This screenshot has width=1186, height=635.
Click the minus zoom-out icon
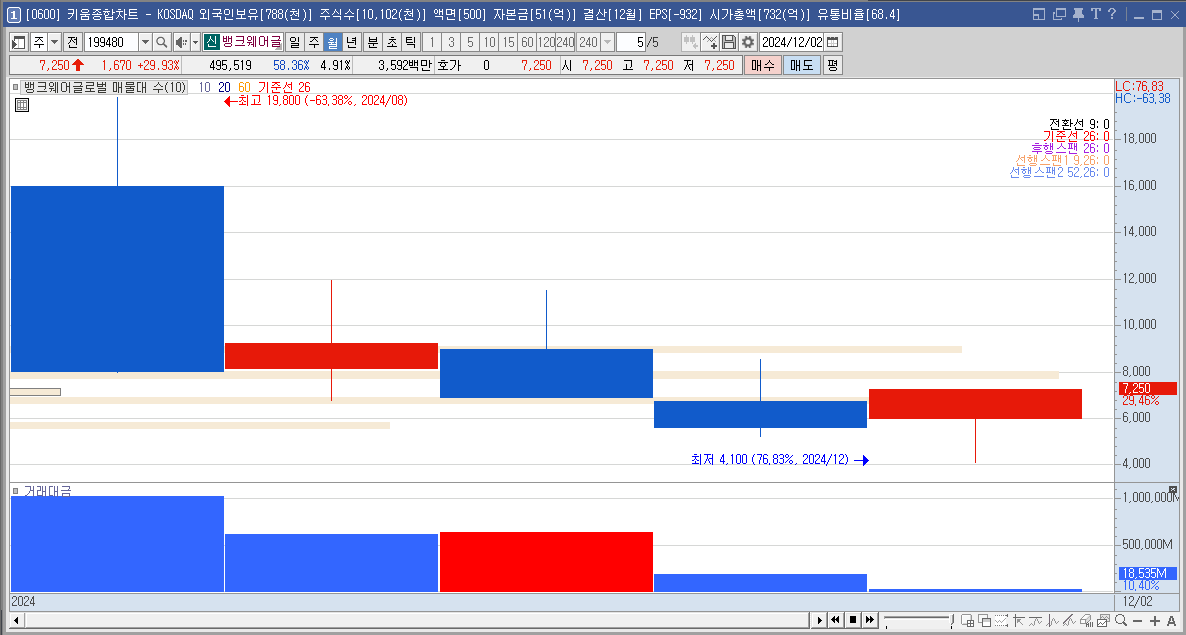tap(1138, 621)
